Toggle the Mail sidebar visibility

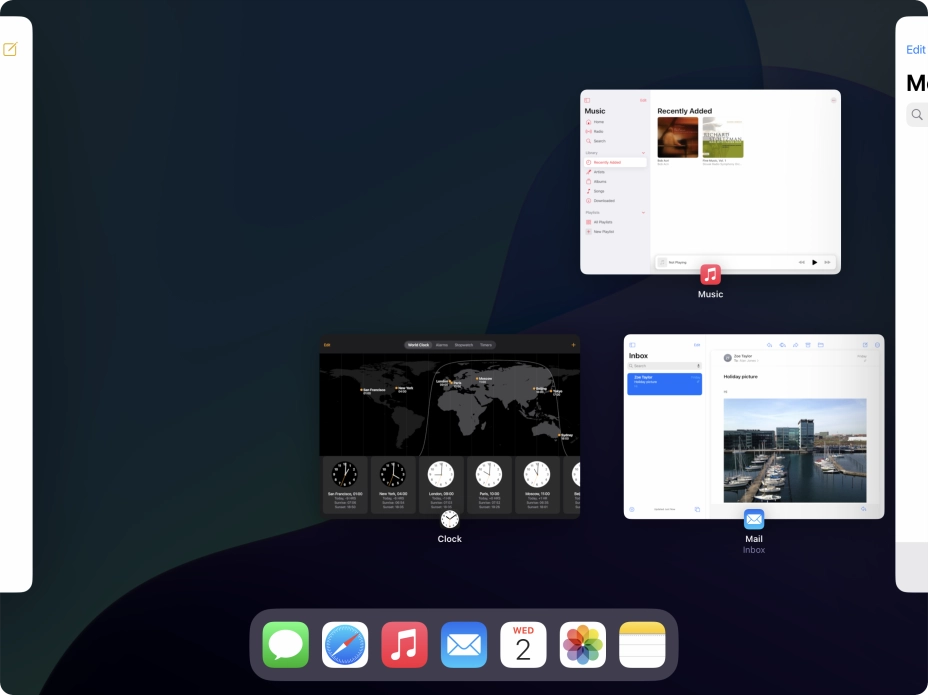click(632, 344)
